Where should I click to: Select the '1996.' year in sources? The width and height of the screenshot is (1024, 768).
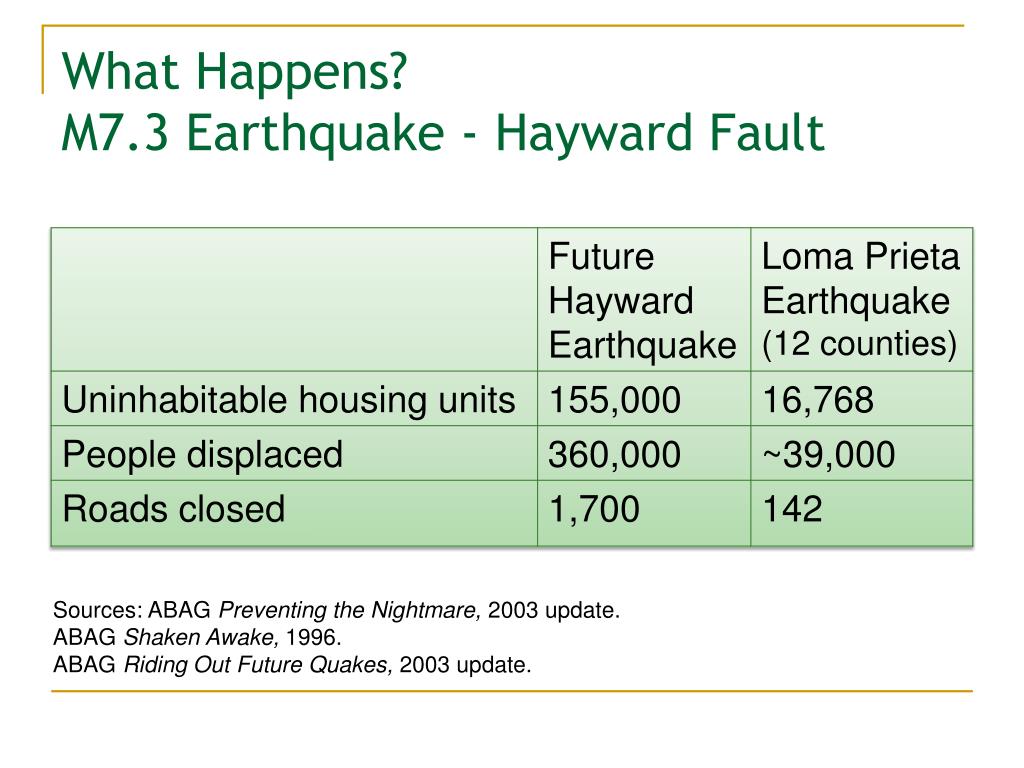click(314, 637)
